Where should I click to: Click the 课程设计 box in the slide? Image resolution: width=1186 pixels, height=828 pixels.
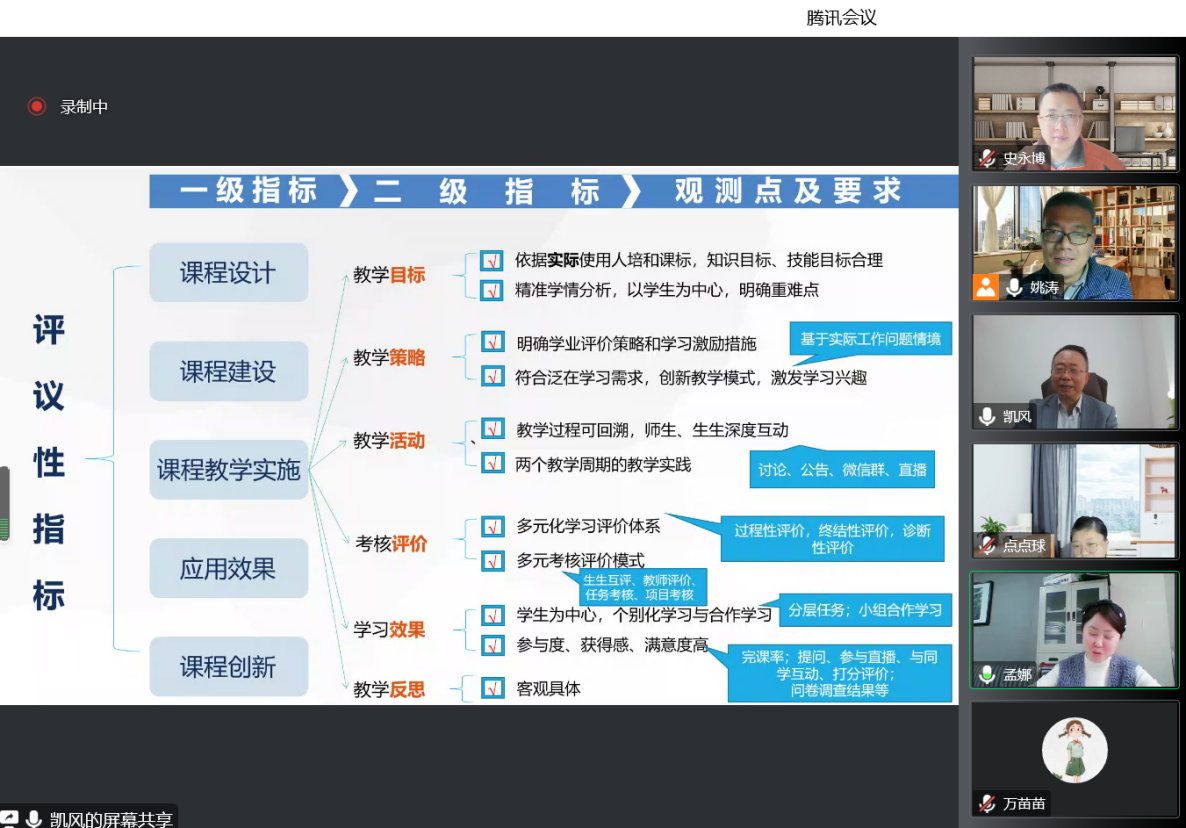(229, 273)
